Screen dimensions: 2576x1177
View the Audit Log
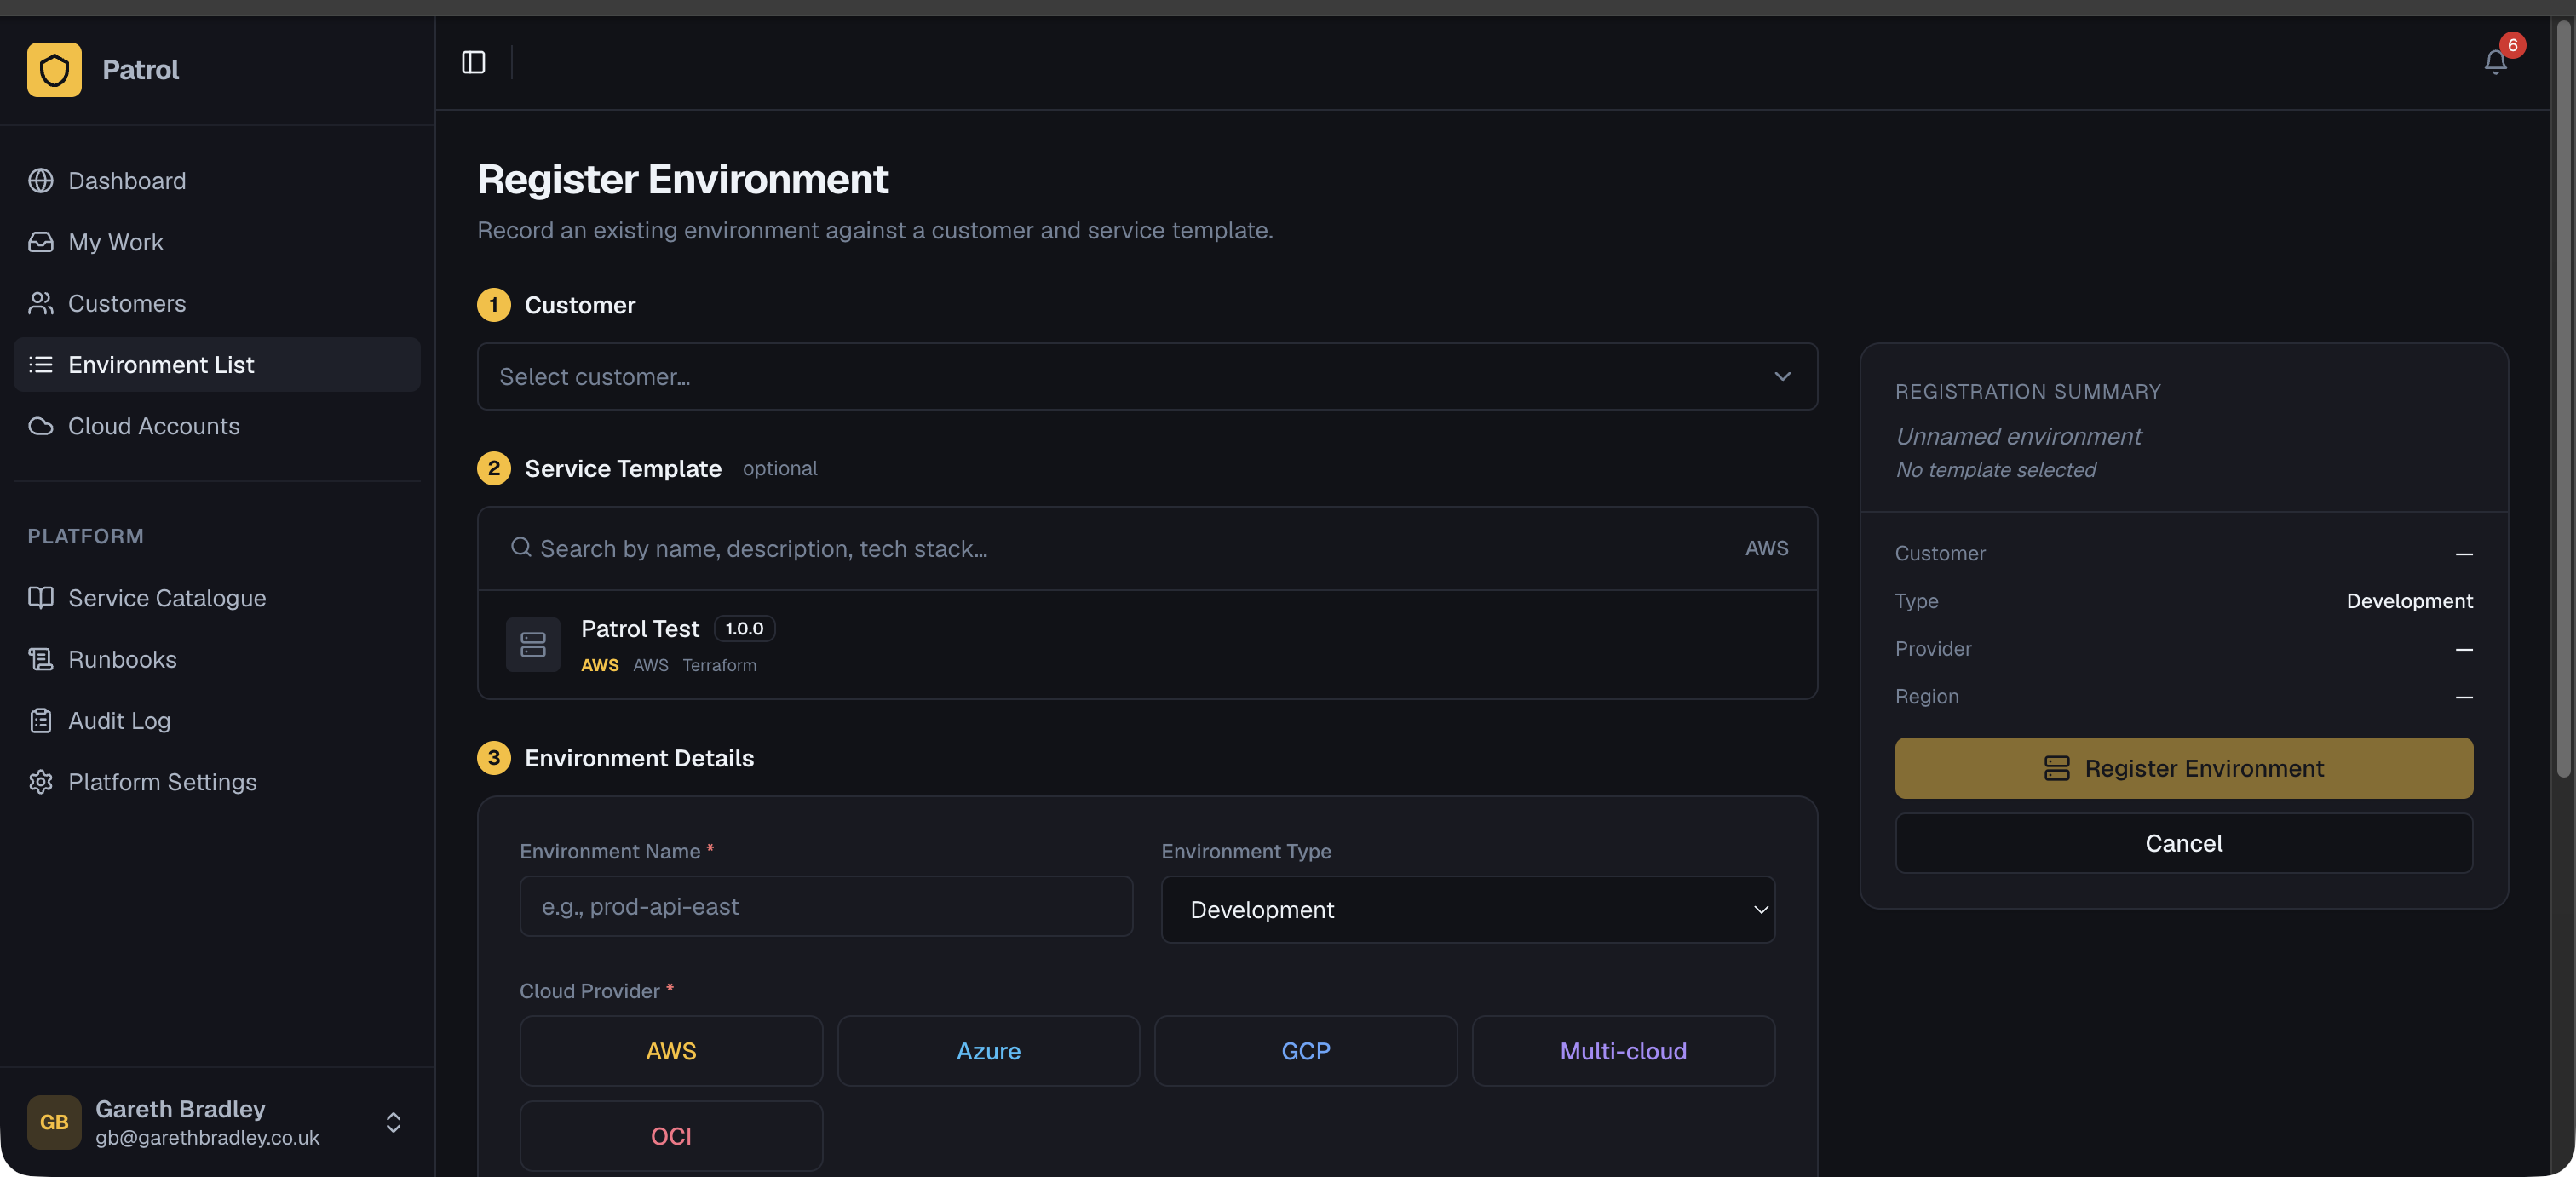217,720
